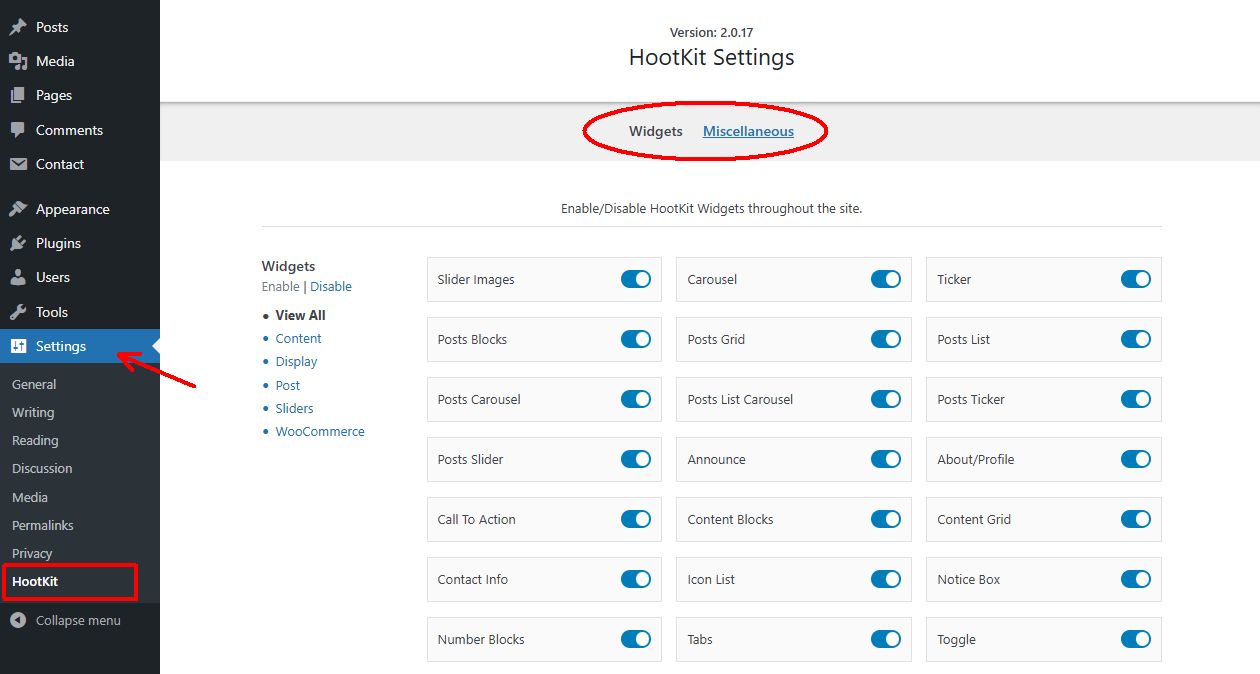1260x674 pixels.
Task: Filter widgets by Sliders
Action: pyautogui.click(x=295, y=408)
